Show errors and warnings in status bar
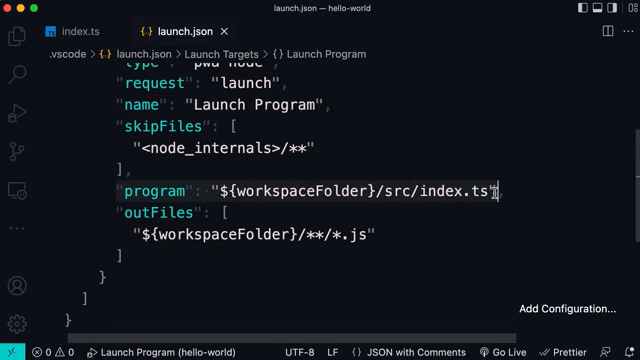This screenshot has height=360, width=640. point(53,352)
